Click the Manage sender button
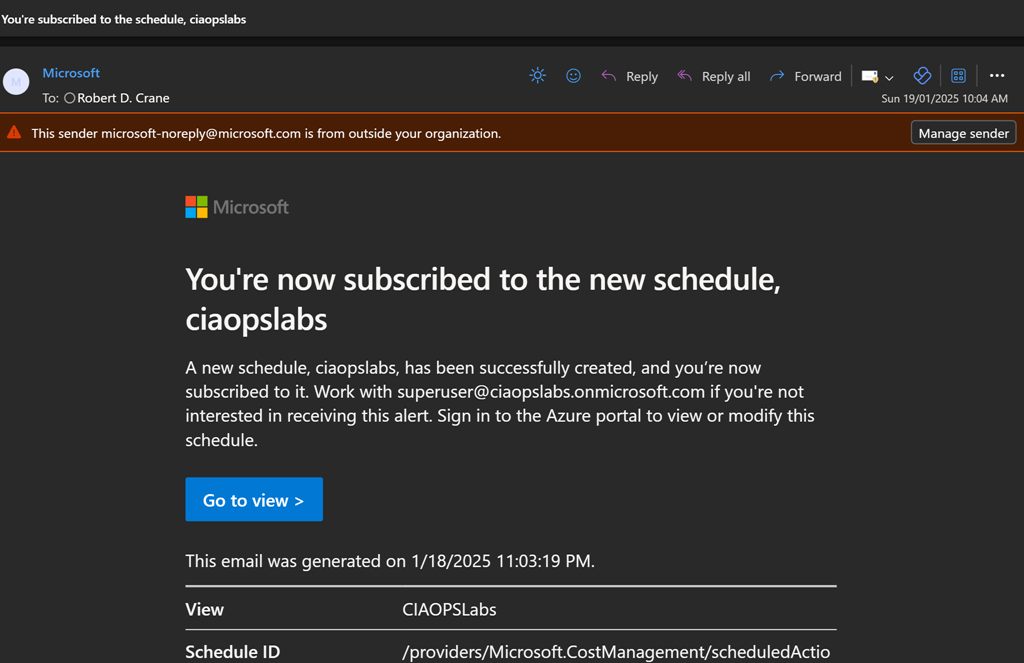This screenshot has height=663, width=1024. [x=963, y=133]
